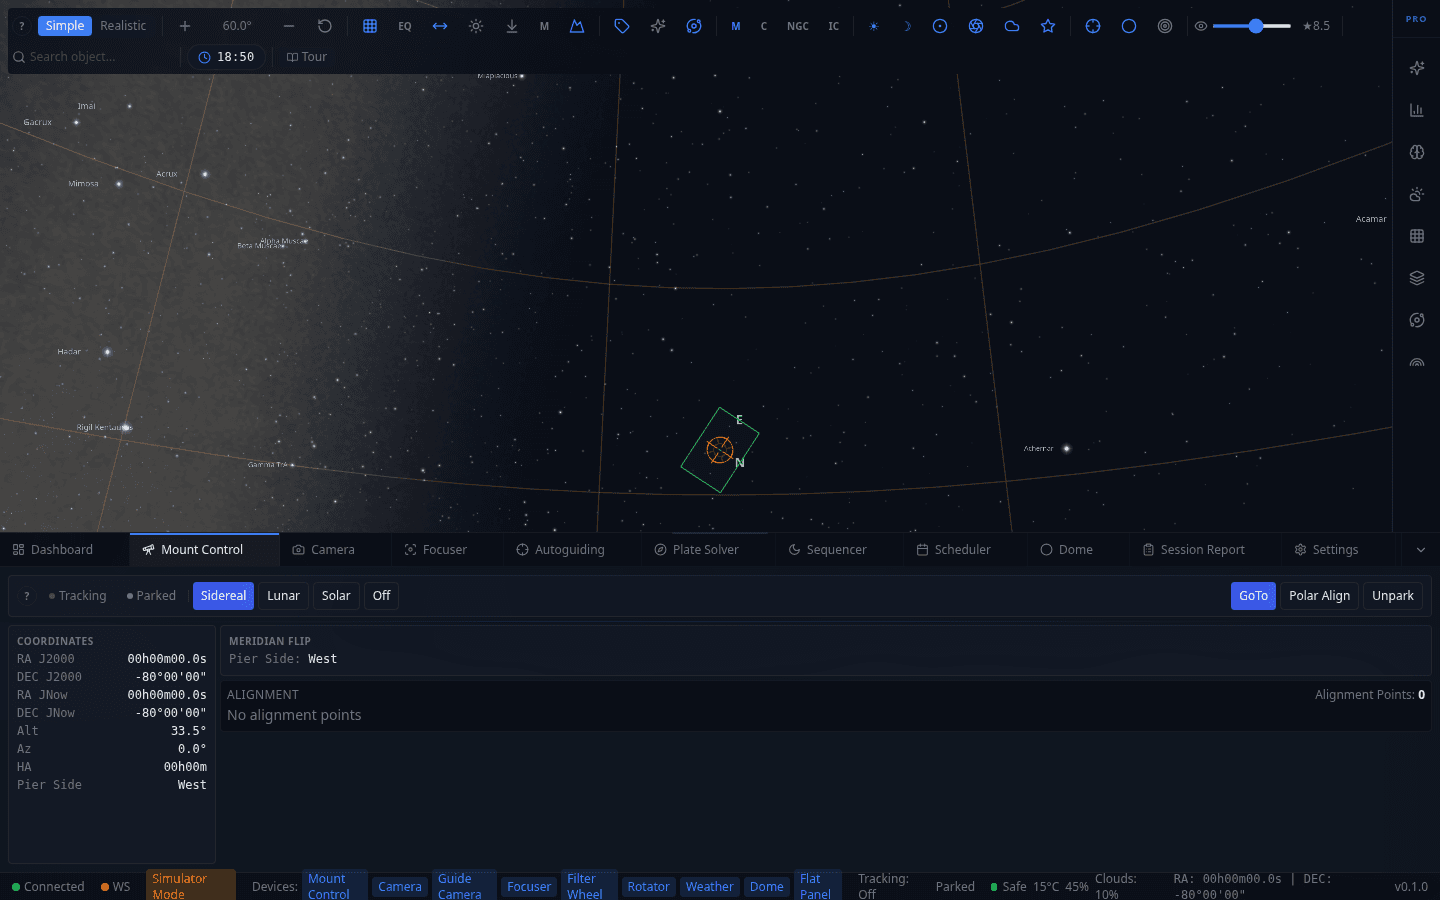Click the concentric rings target icon
Screen dimensions: 1440x900
(x=1165, y=26)
